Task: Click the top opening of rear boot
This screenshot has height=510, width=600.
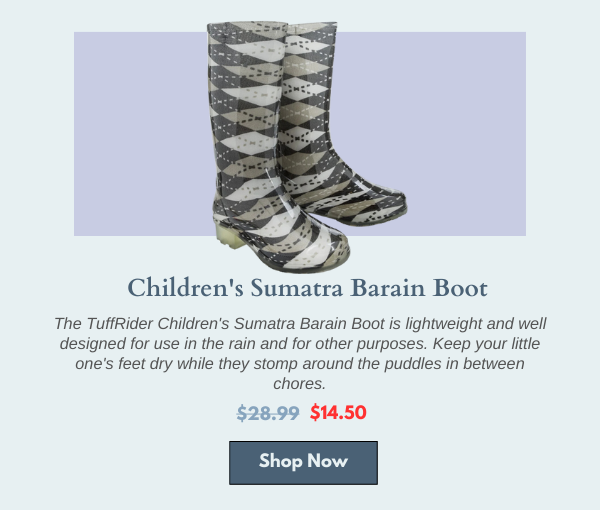Action: point(312,28)
